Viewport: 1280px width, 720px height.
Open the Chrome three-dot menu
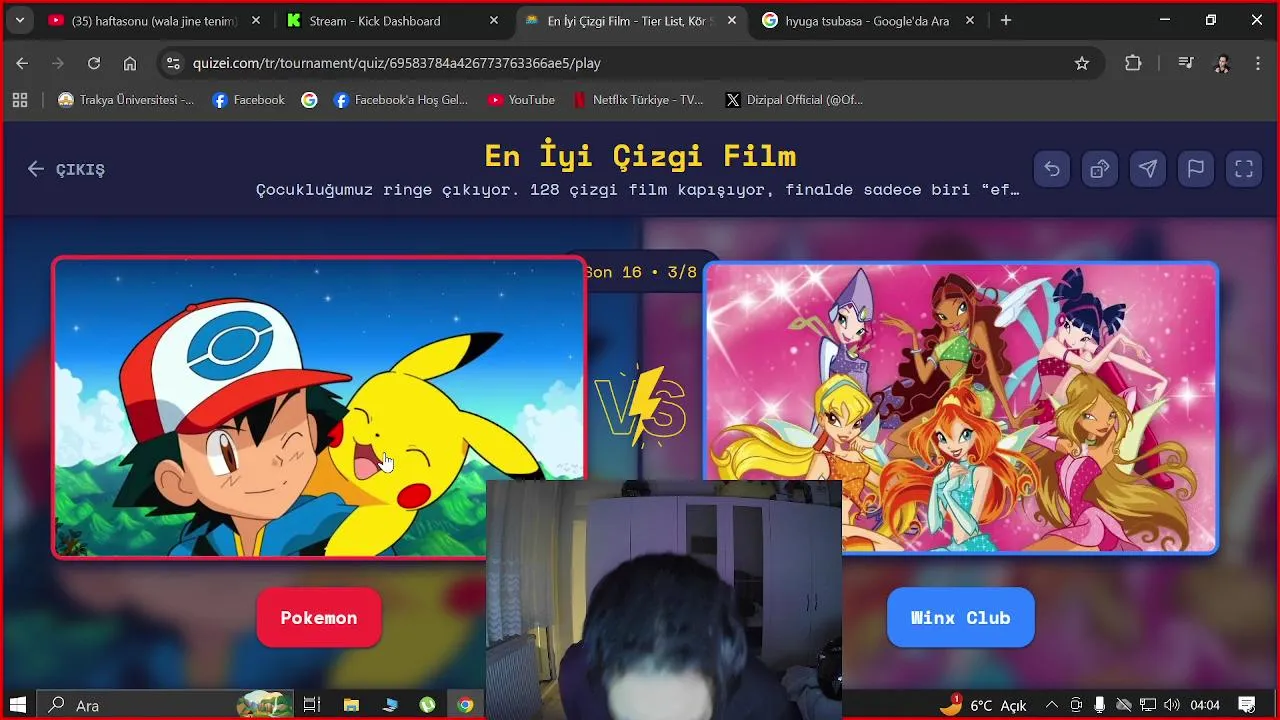pyautogui.click(x=1258, y=63)
